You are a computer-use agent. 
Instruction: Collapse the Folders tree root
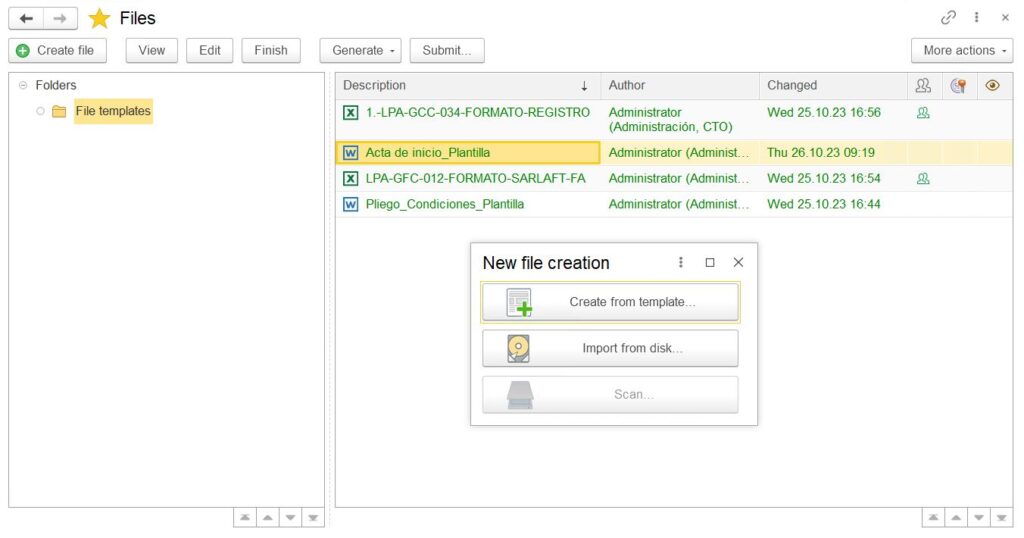click(23, 86)
